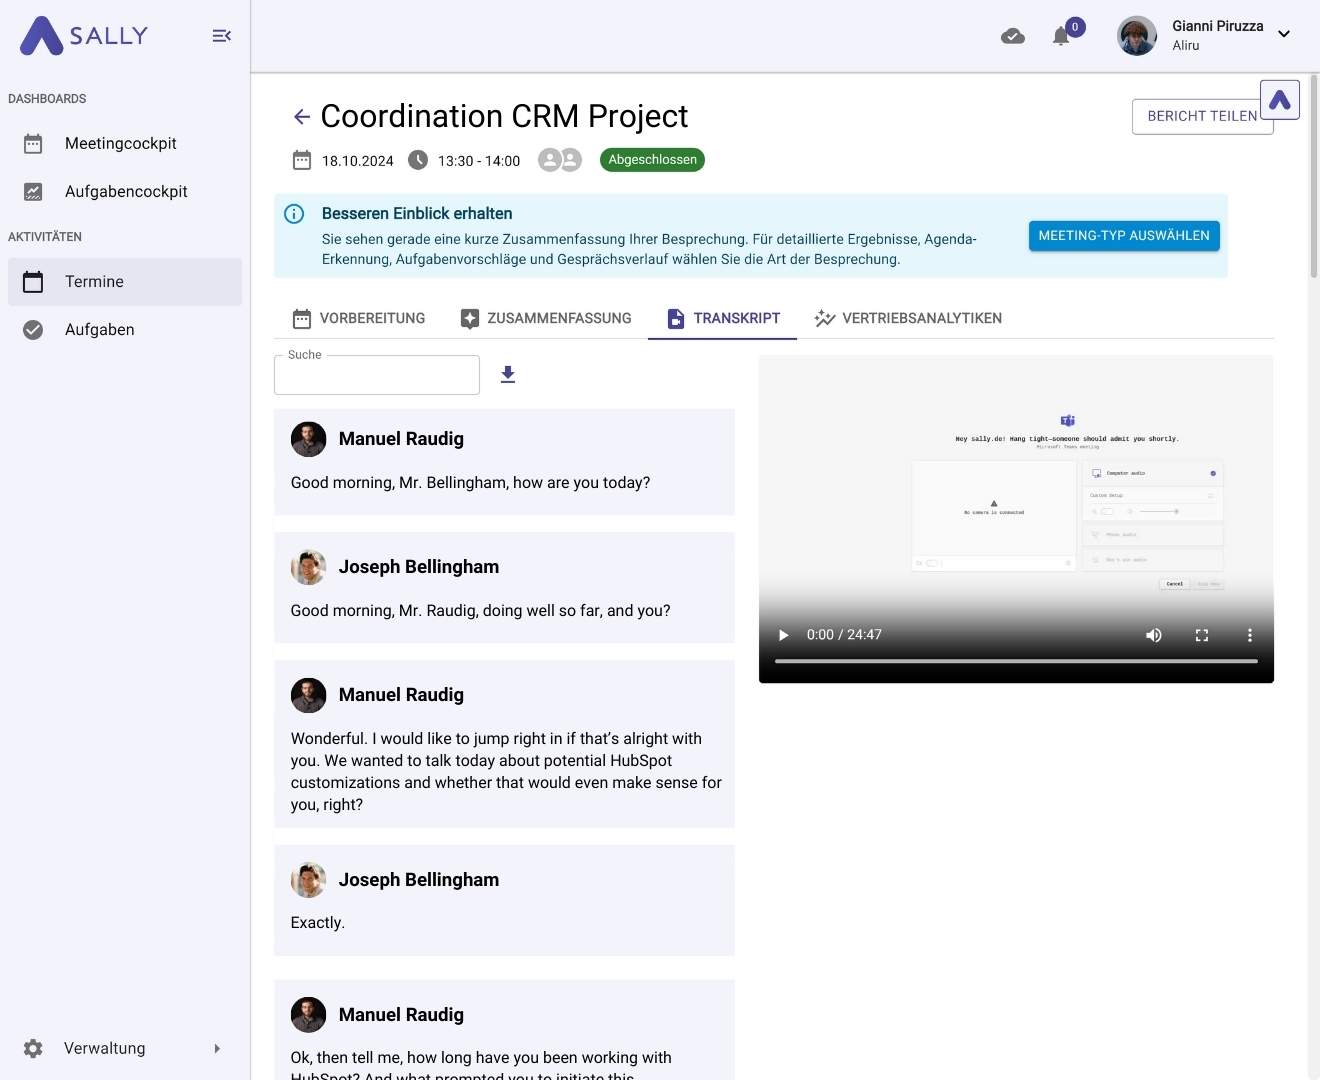Screen dimensions: 1320x1080
Task: Click the calendar date icon beside 18.10.2024
Action: pos(302,160)
